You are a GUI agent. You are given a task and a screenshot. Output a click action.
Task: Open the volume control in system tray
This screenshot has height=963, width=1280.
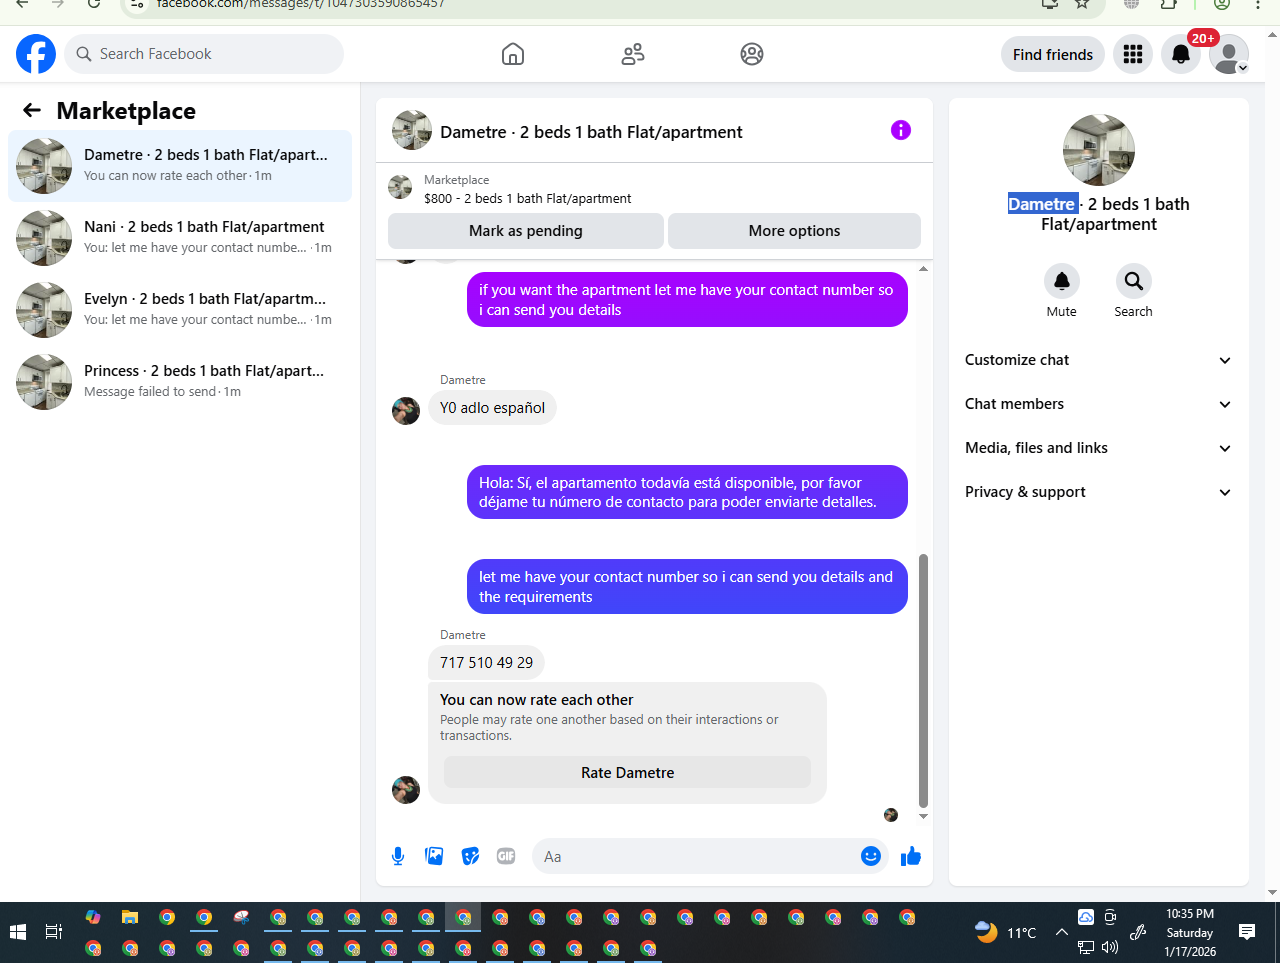pyautogui.click(x=1110, y=947)
